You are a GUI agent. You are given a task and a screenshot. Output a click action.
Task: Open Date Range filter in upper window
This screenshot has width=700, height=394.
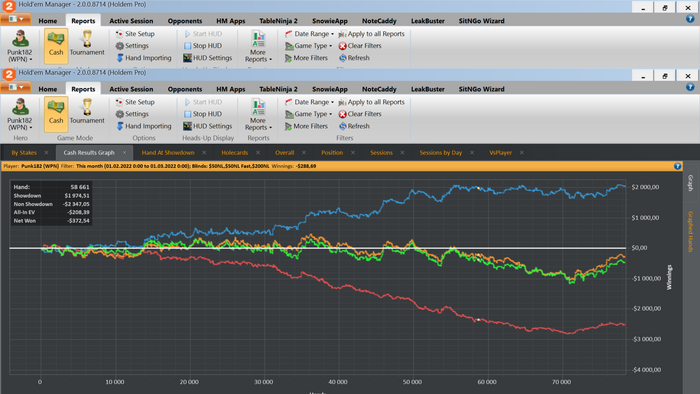309,33
